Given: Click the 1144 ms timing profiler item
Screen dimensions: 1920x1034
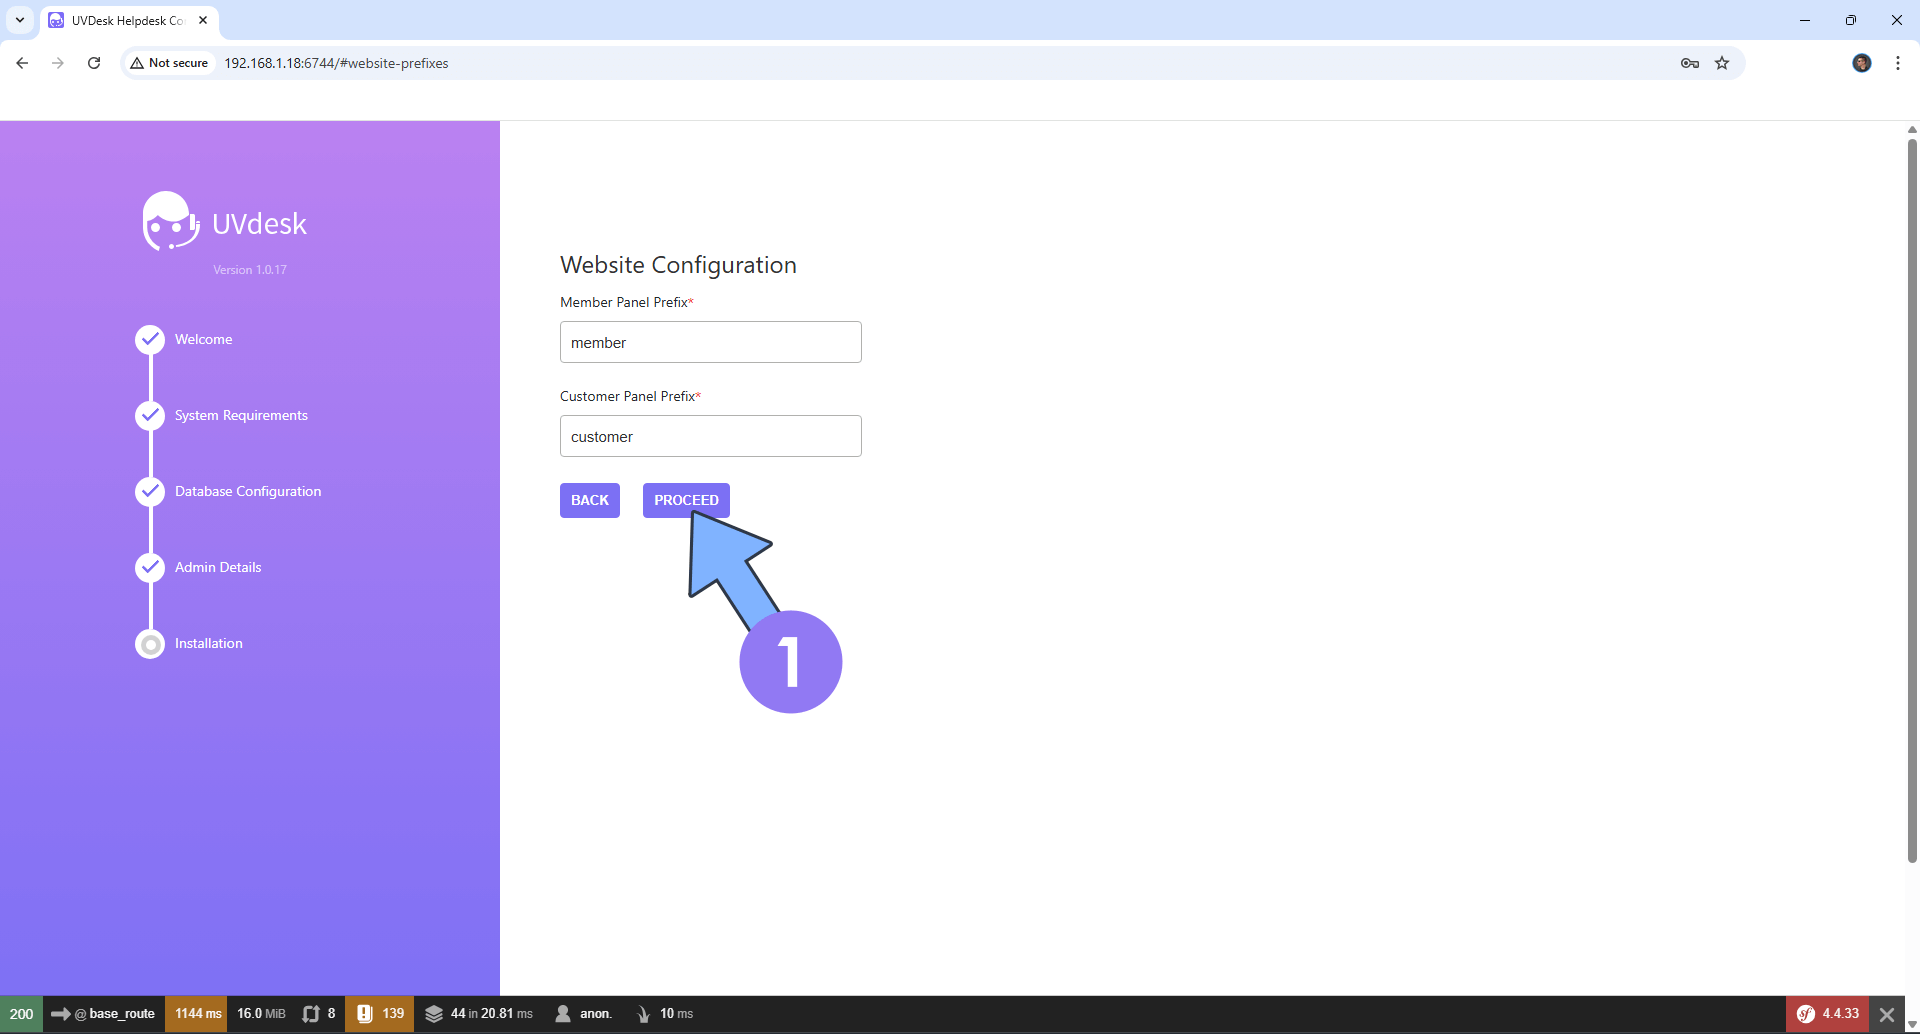Looking at the screenshot, I should click(197, 1014).
